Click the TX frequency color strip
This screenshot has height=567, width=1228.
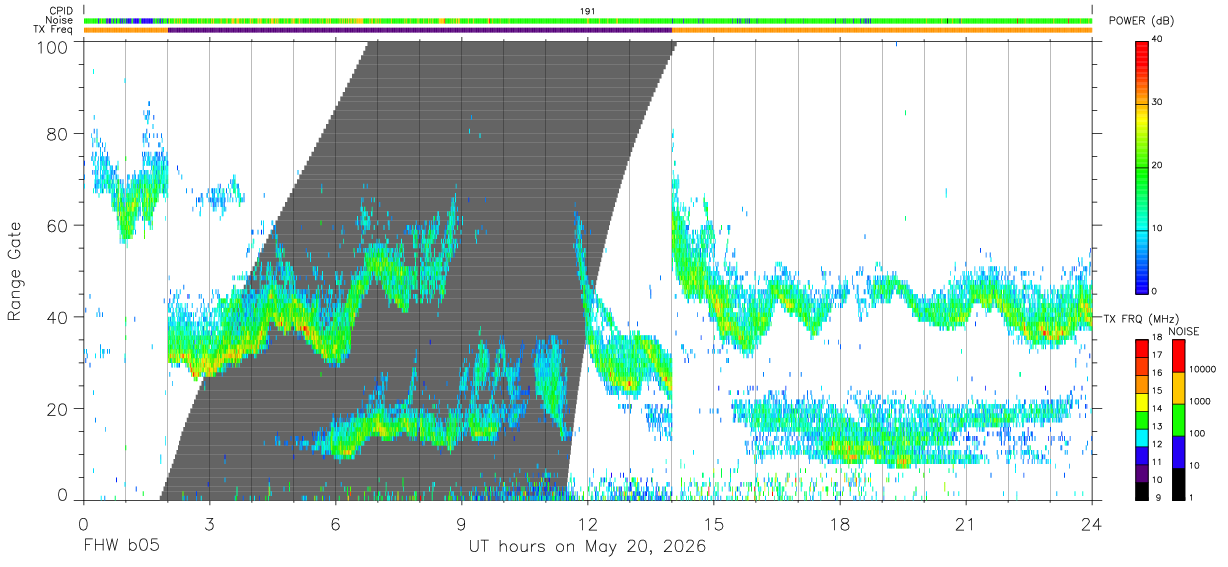coord(588,30)
